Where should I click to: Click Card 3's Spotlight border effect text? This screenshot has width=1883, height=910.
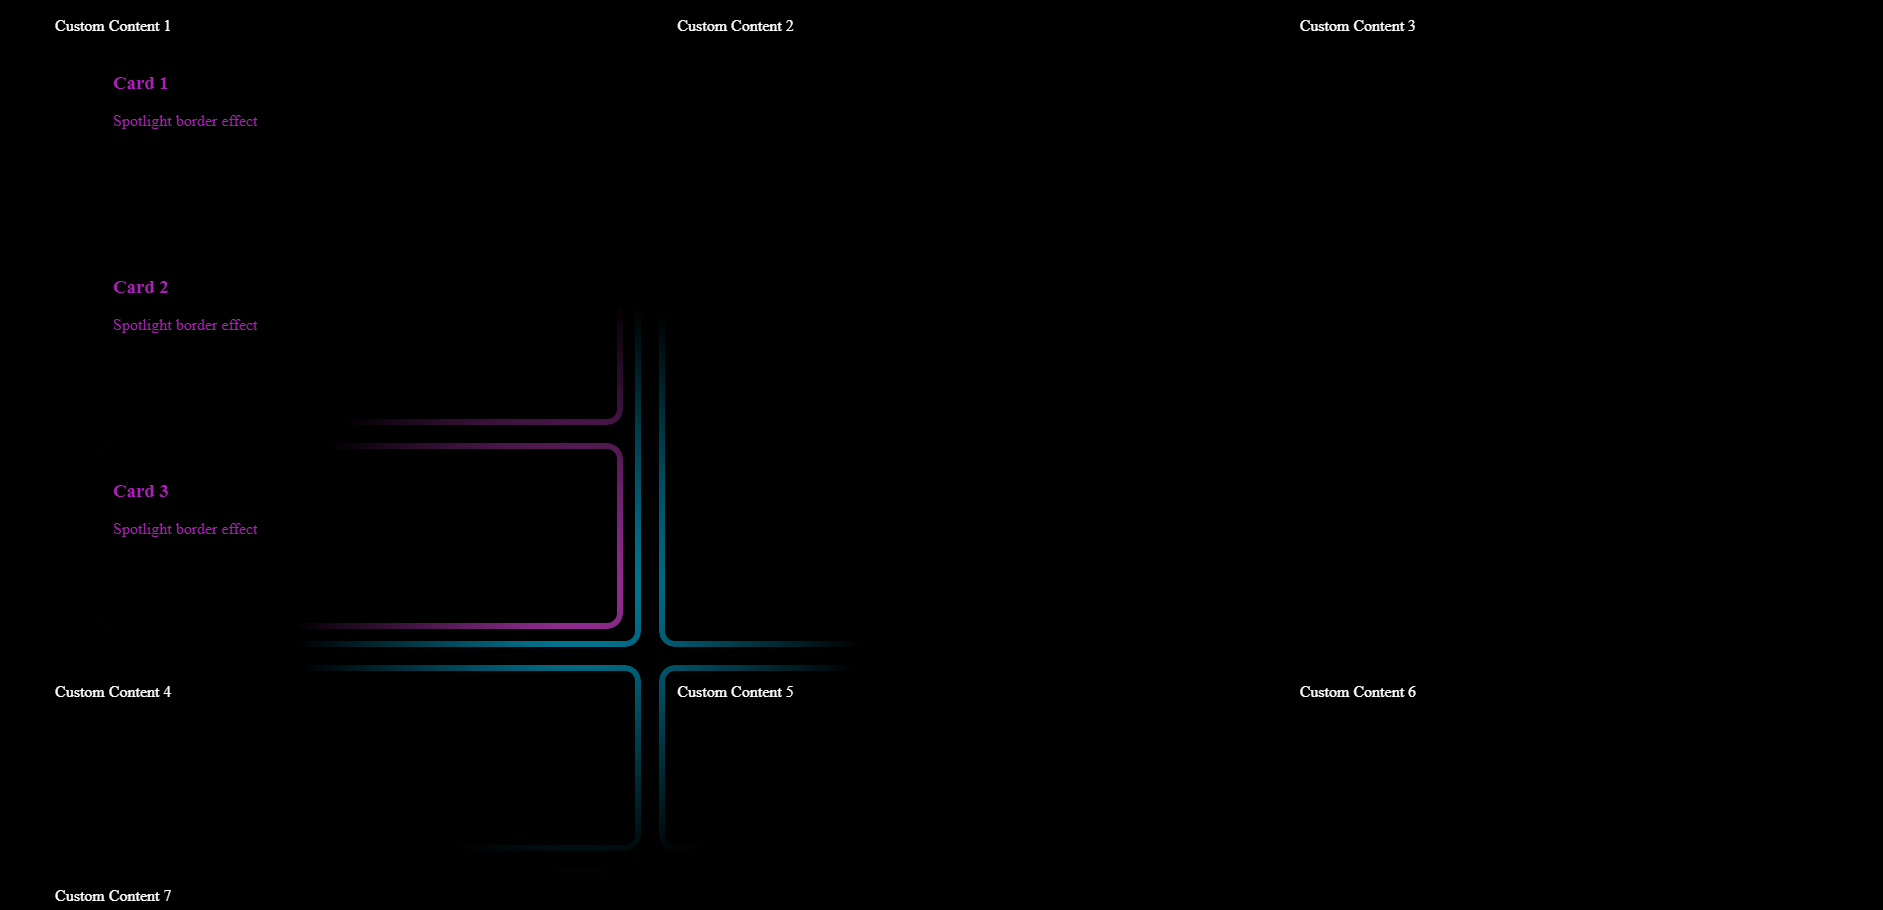[185, 529]
